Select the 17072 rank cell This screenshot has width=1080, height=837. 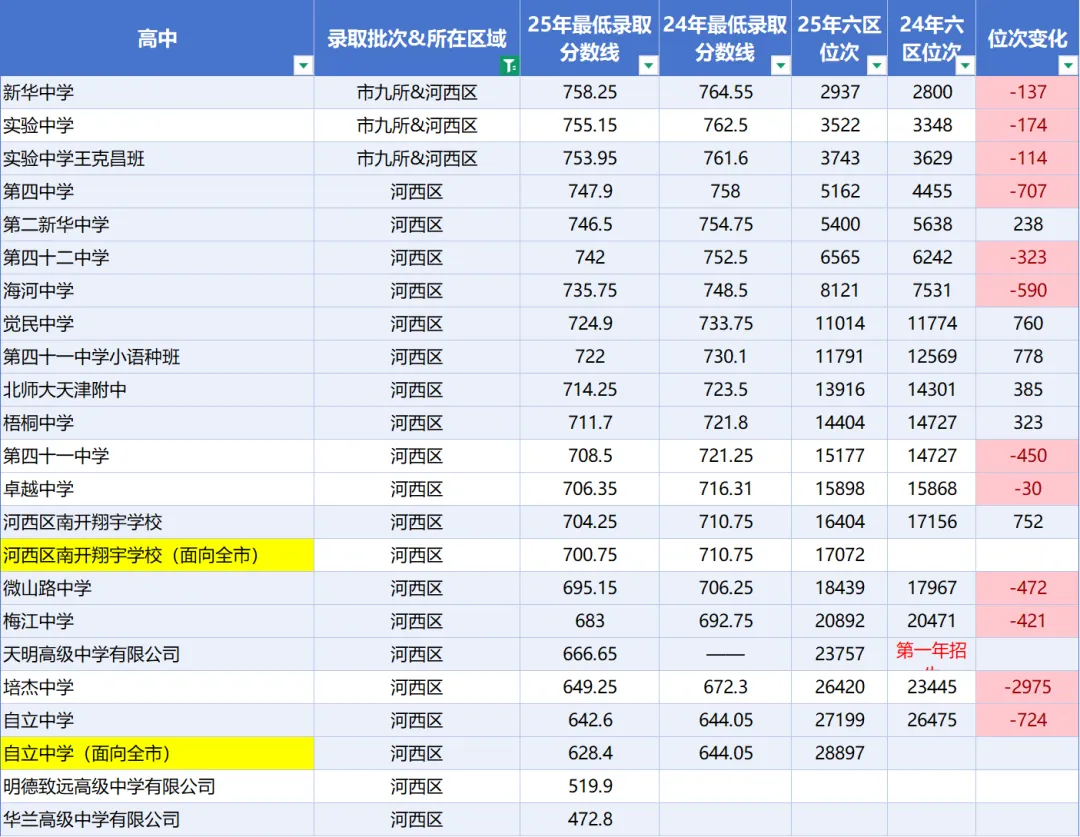click(x=840, y=555)
